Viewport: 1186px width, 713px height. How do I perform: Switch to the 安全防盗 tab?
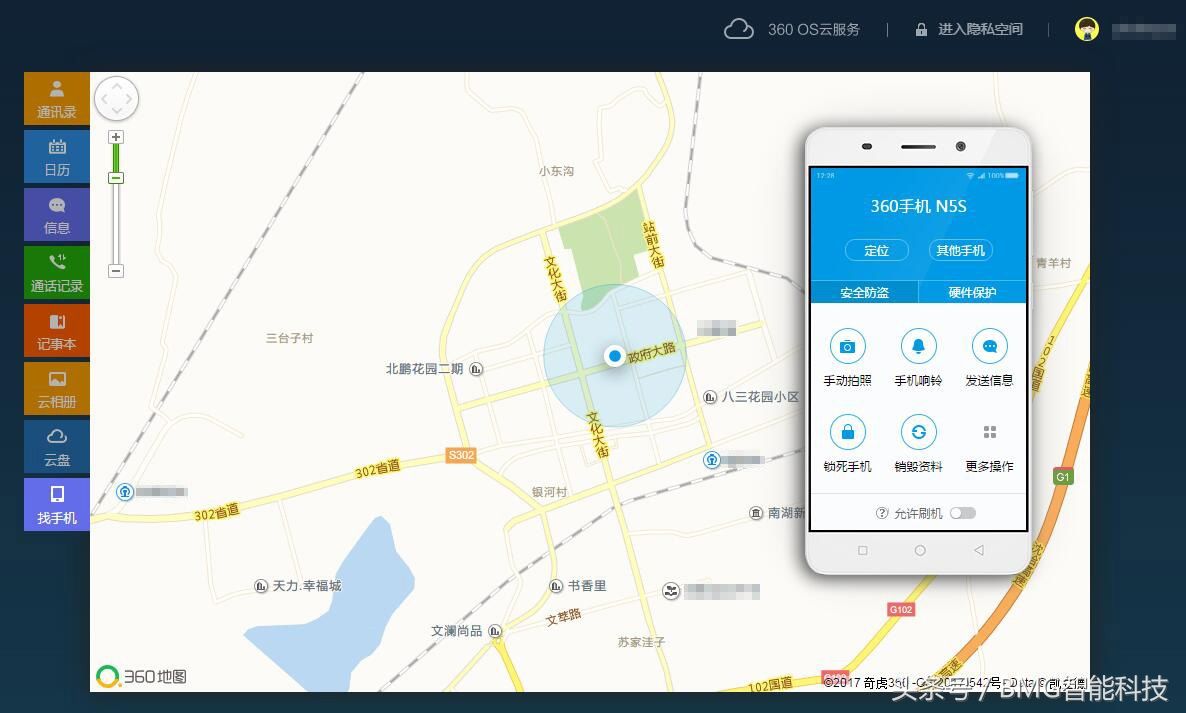864,293
